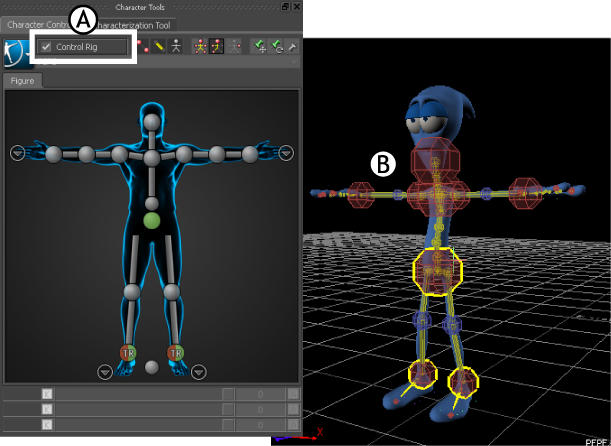Select the viewport character's screen-left ankle effector
Viewport: 611px width, 446px height.
pos(423,374)
